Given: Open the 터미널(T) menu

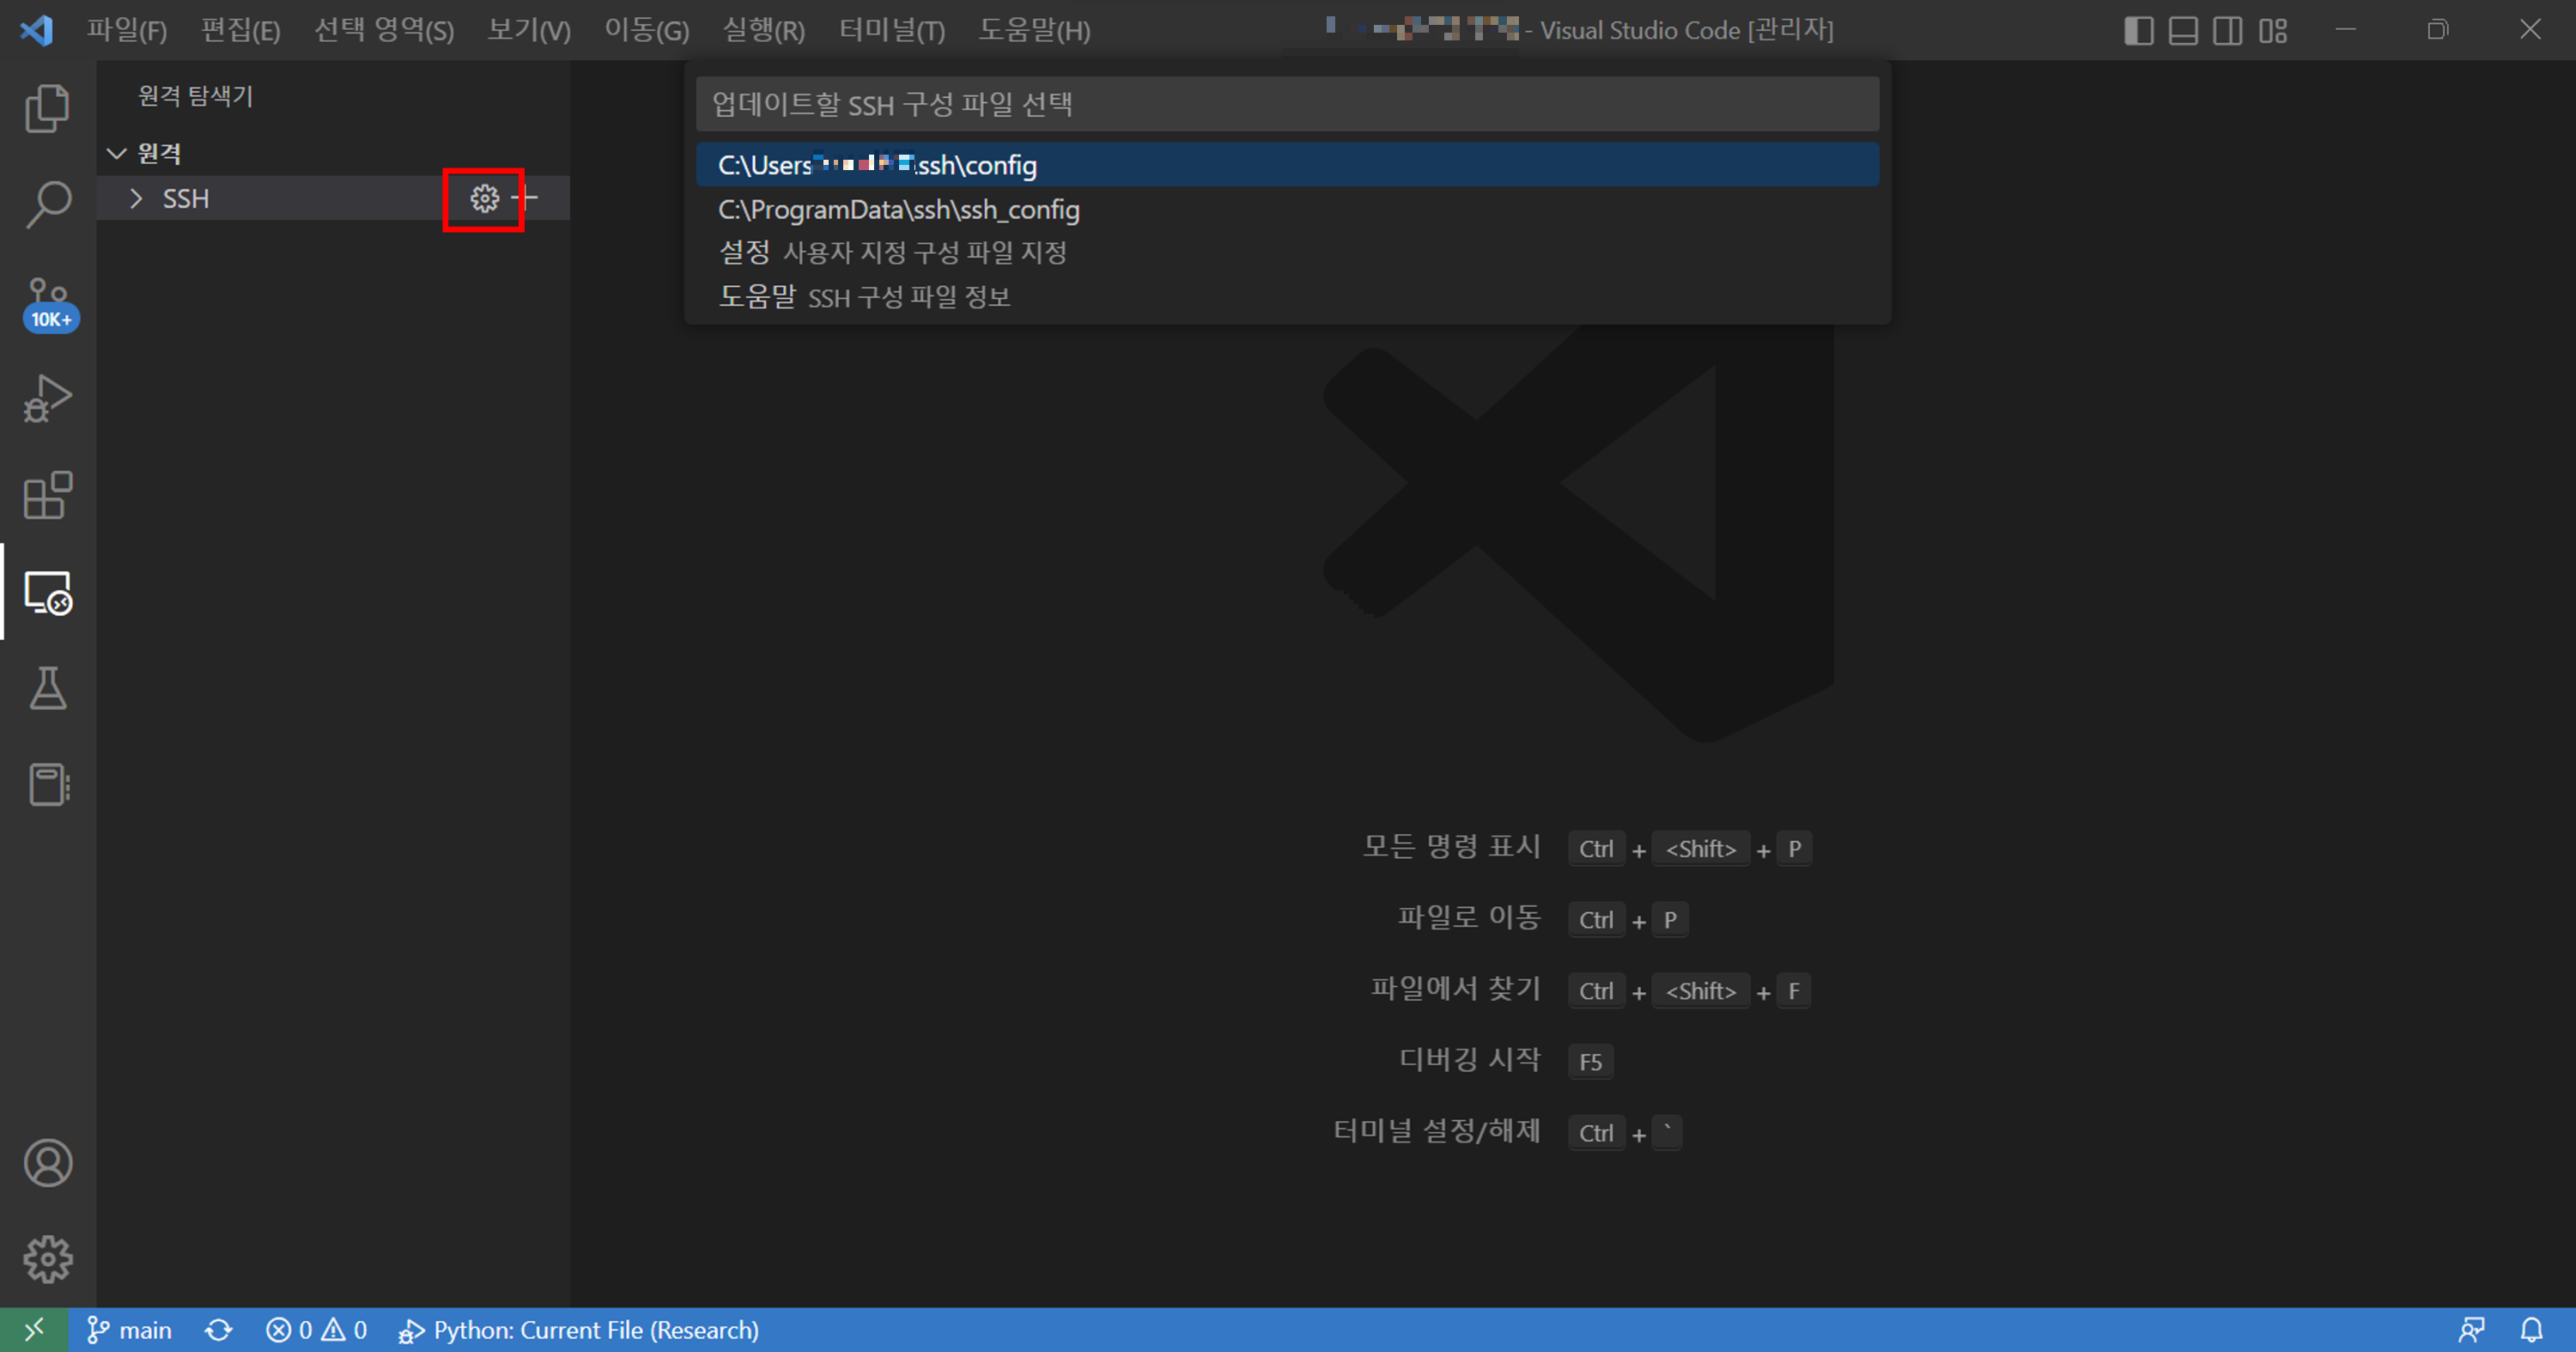Looking at the screenshot, I should click(891, 30).
